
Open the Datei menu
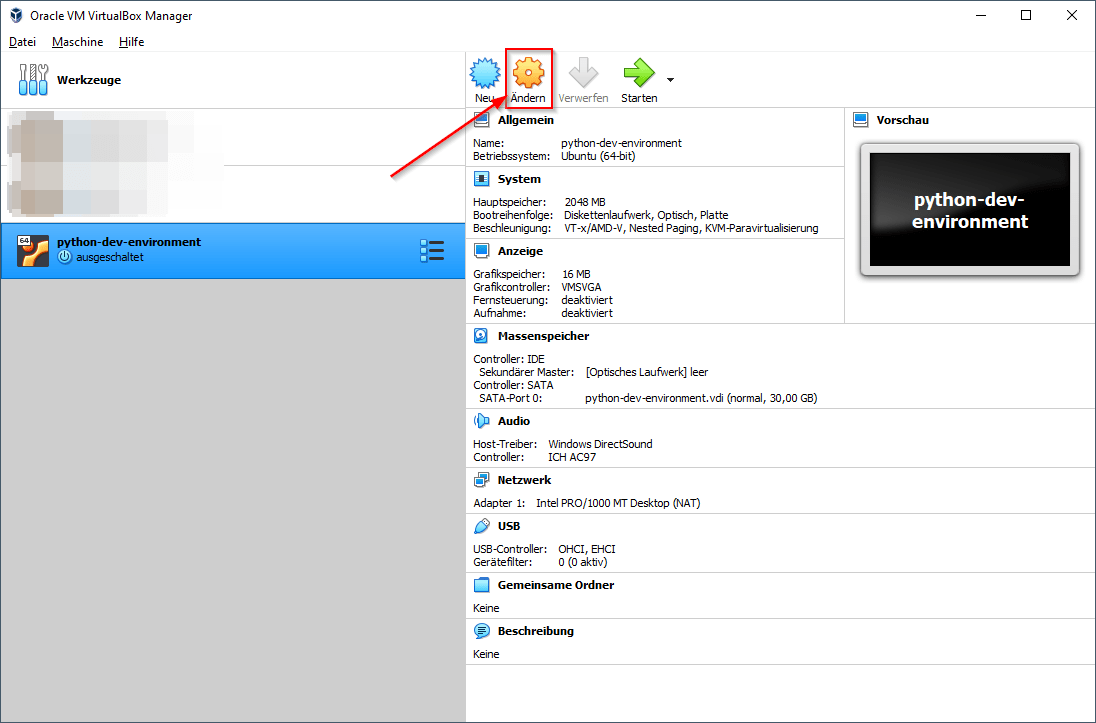point(22,41)
